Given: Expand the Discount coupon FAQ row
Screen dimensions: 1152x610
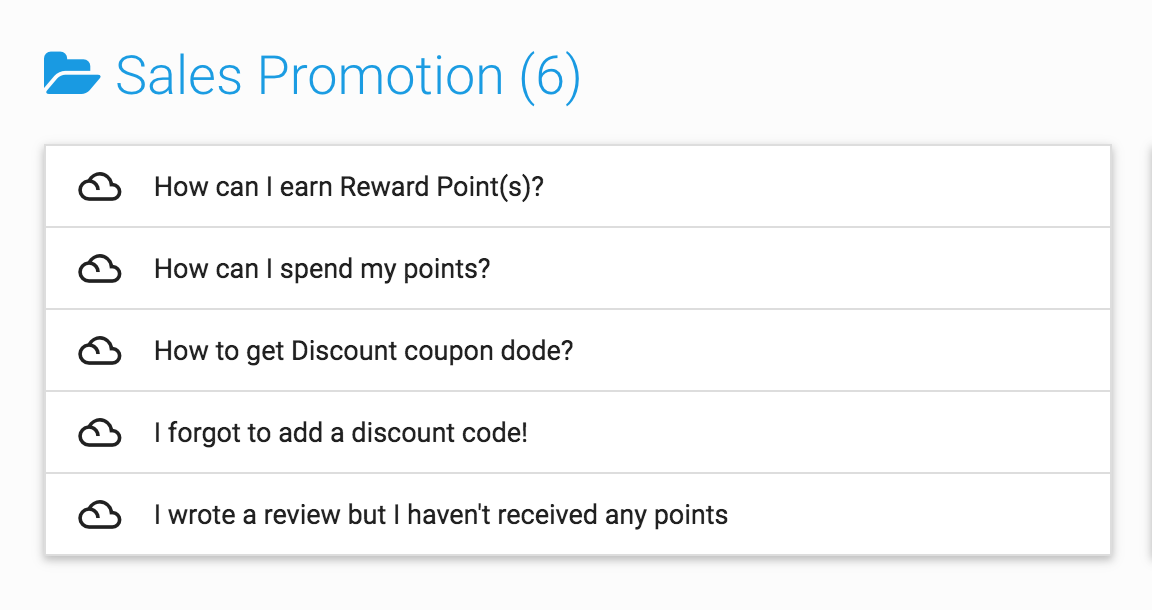Looking at the screenshot, I should [577, 351].
